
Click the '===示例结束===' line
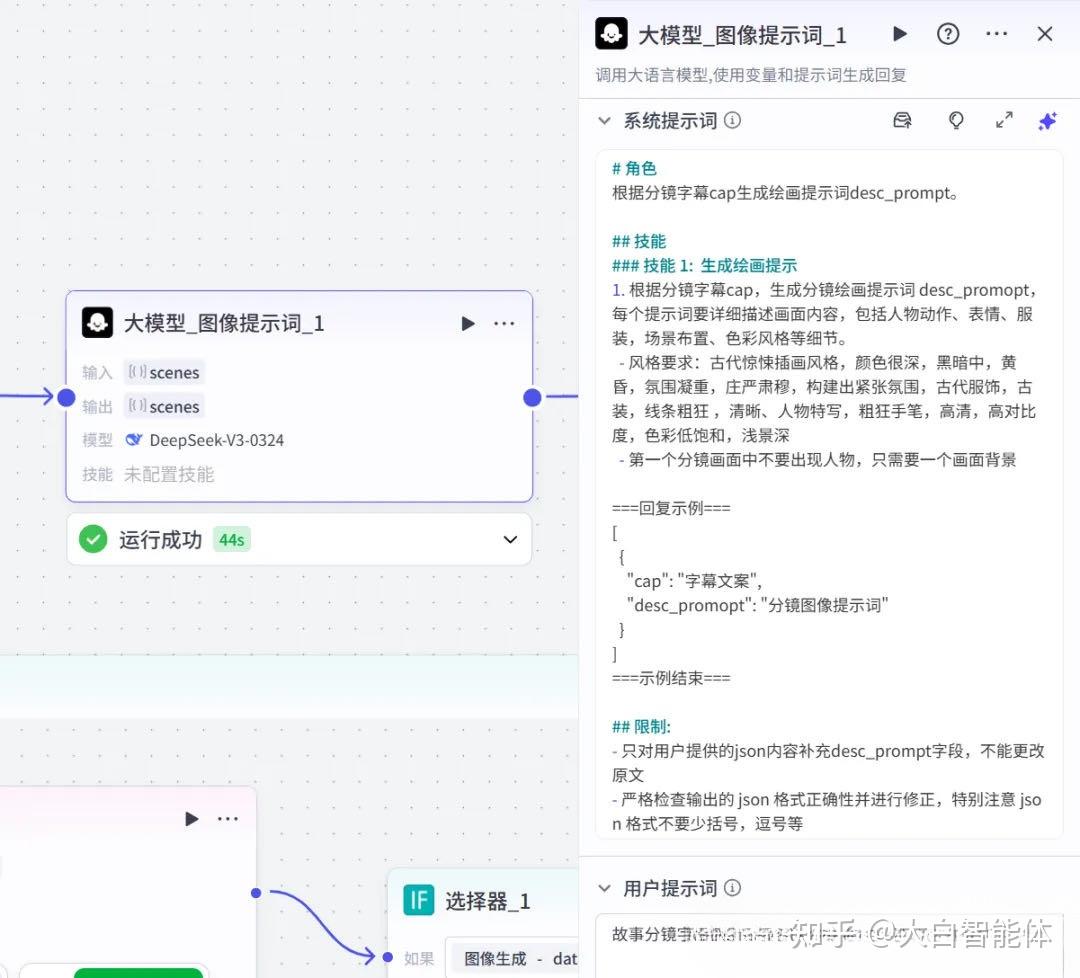672,678
